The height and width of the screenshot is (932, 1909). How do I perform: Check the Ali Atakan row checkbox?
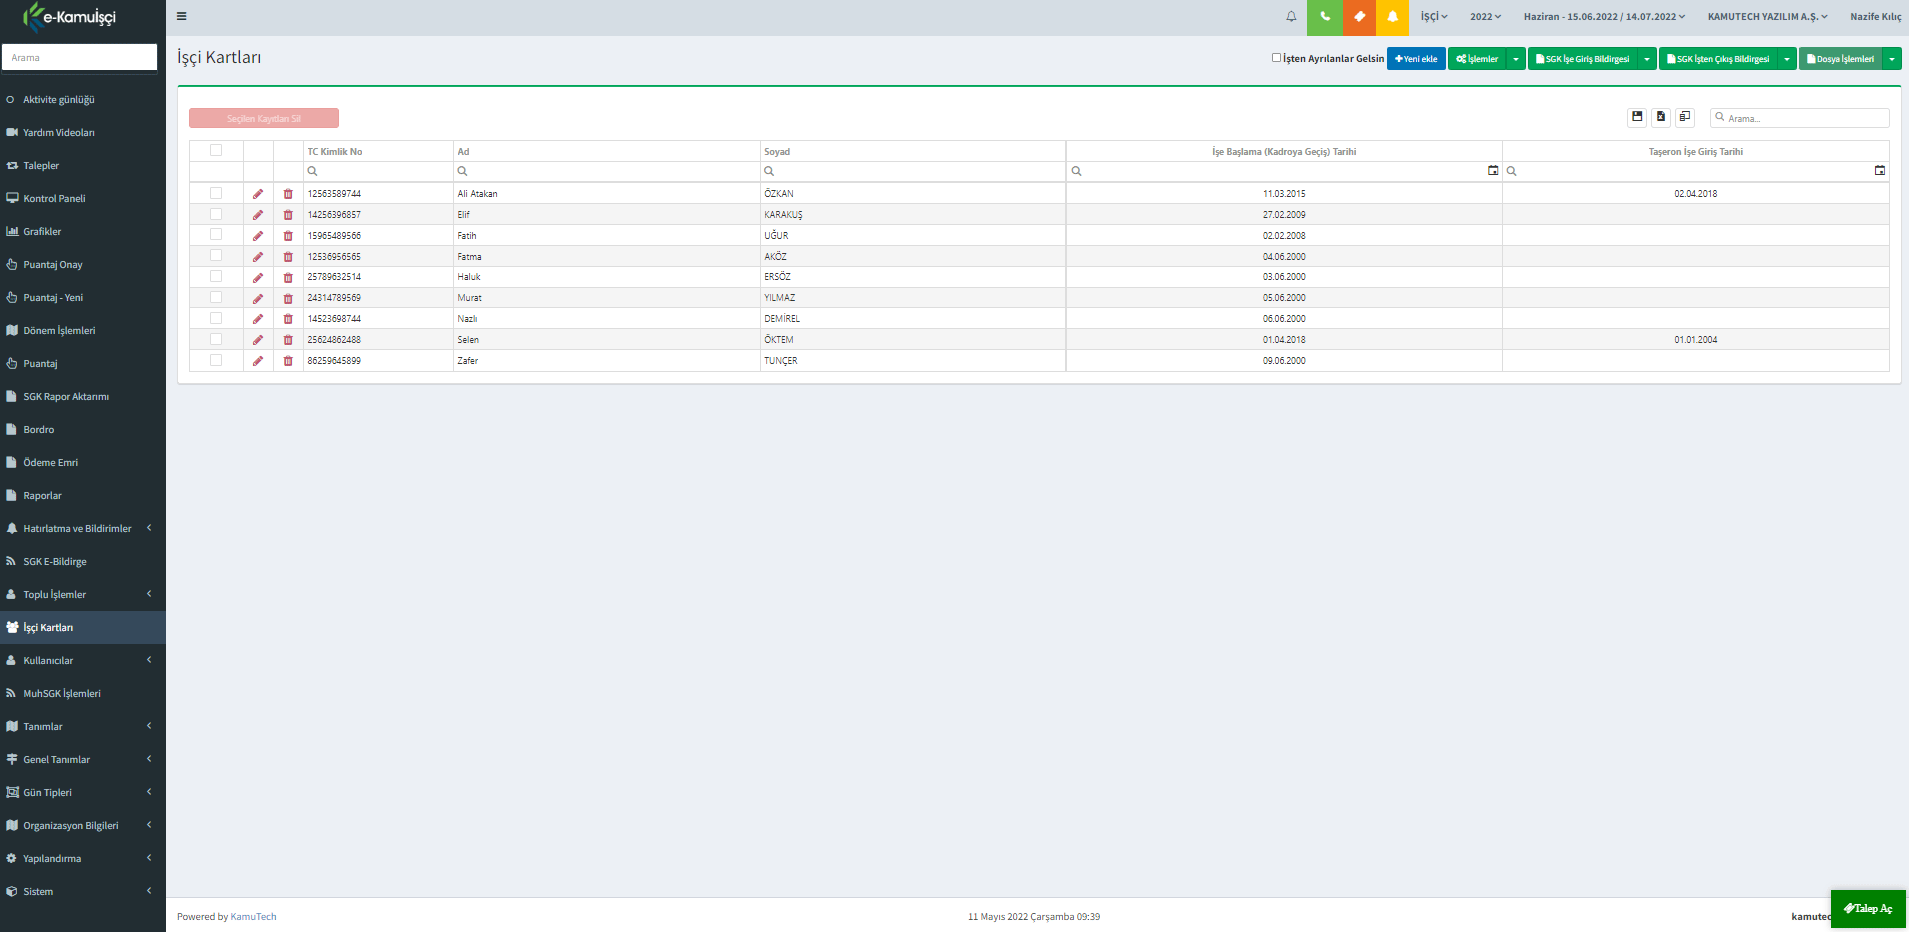tap(216, 193)
